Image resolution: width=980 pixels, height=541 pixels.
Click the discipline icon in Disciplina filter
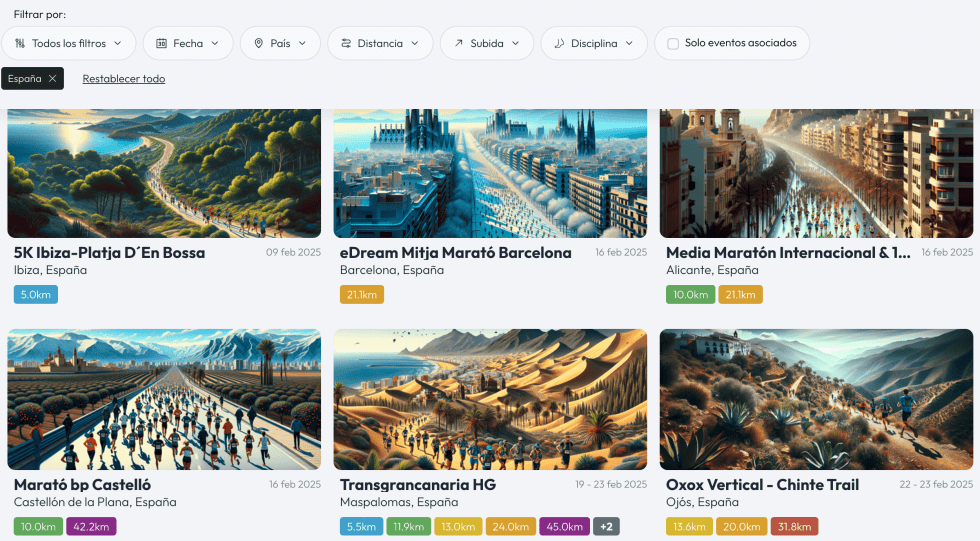pyautogui.click(x=559, y=44)
